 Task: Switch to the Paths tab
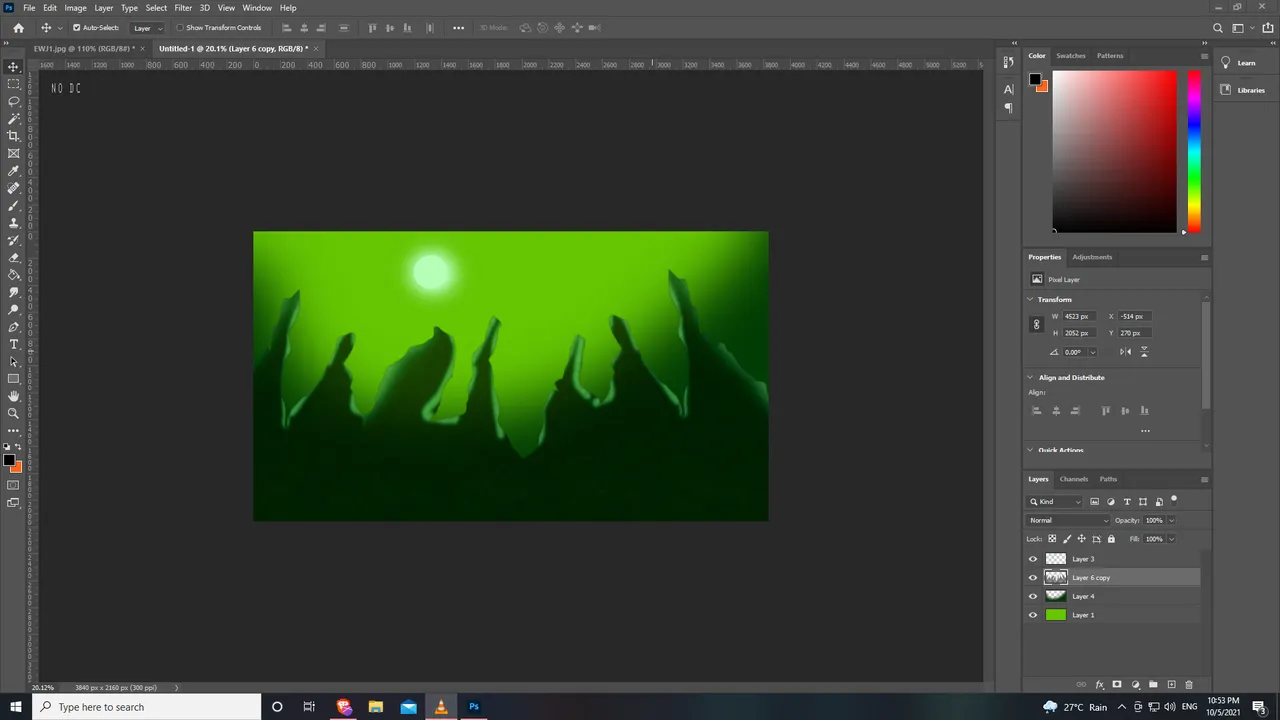coord(1108,479)
